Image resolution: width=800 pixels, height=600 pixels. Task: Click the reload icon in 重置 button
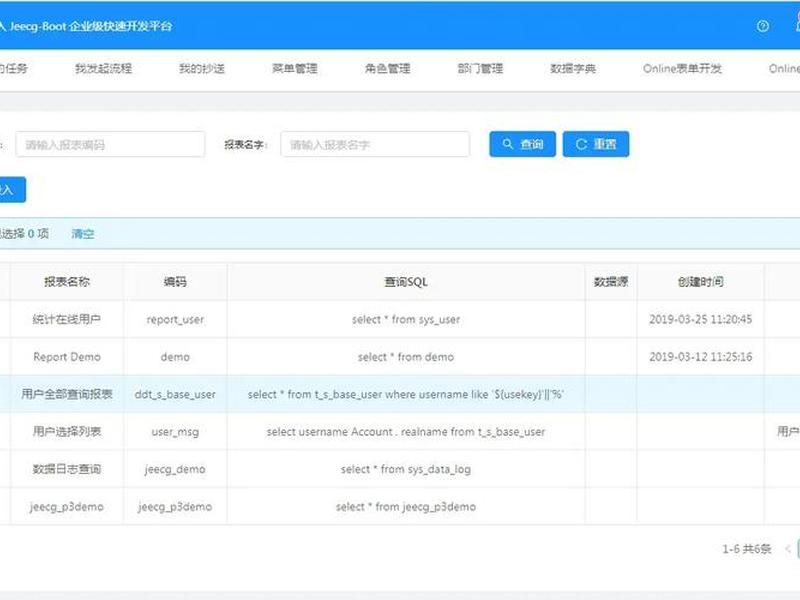[581, 144]
